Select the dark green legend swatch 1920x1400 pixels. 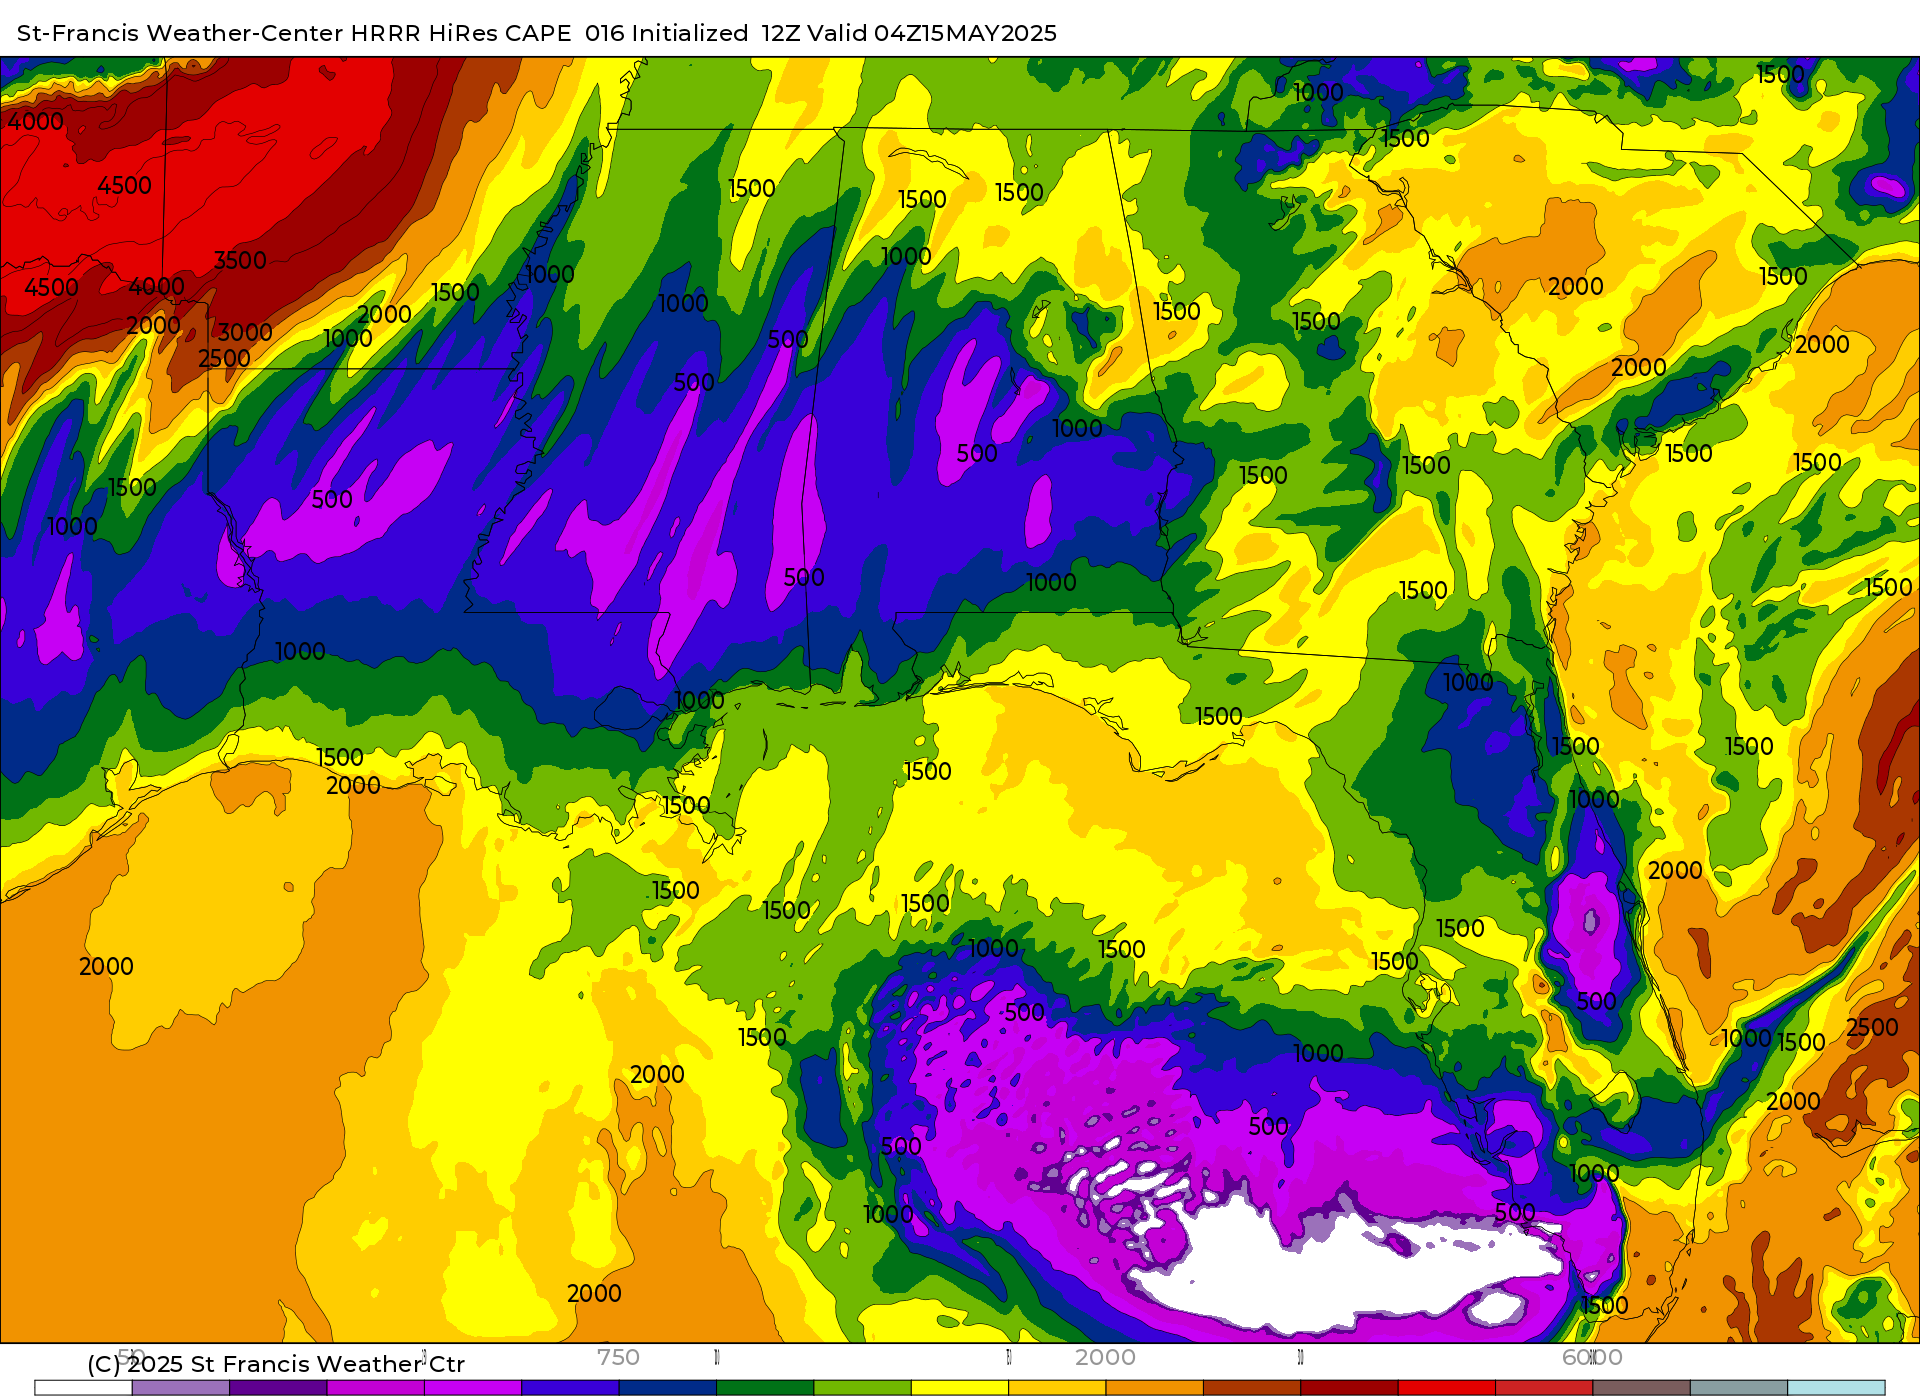(765, 1388)
